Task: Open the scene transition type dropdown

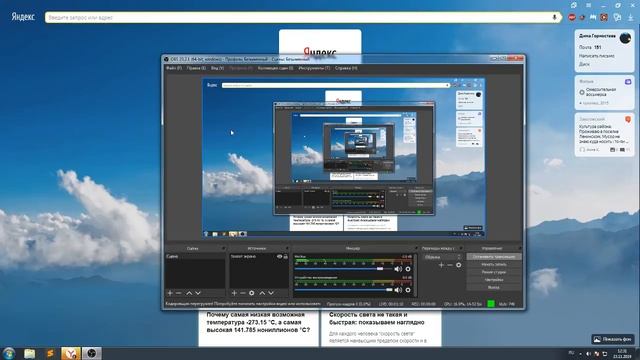Action: [x=442, y=257]
